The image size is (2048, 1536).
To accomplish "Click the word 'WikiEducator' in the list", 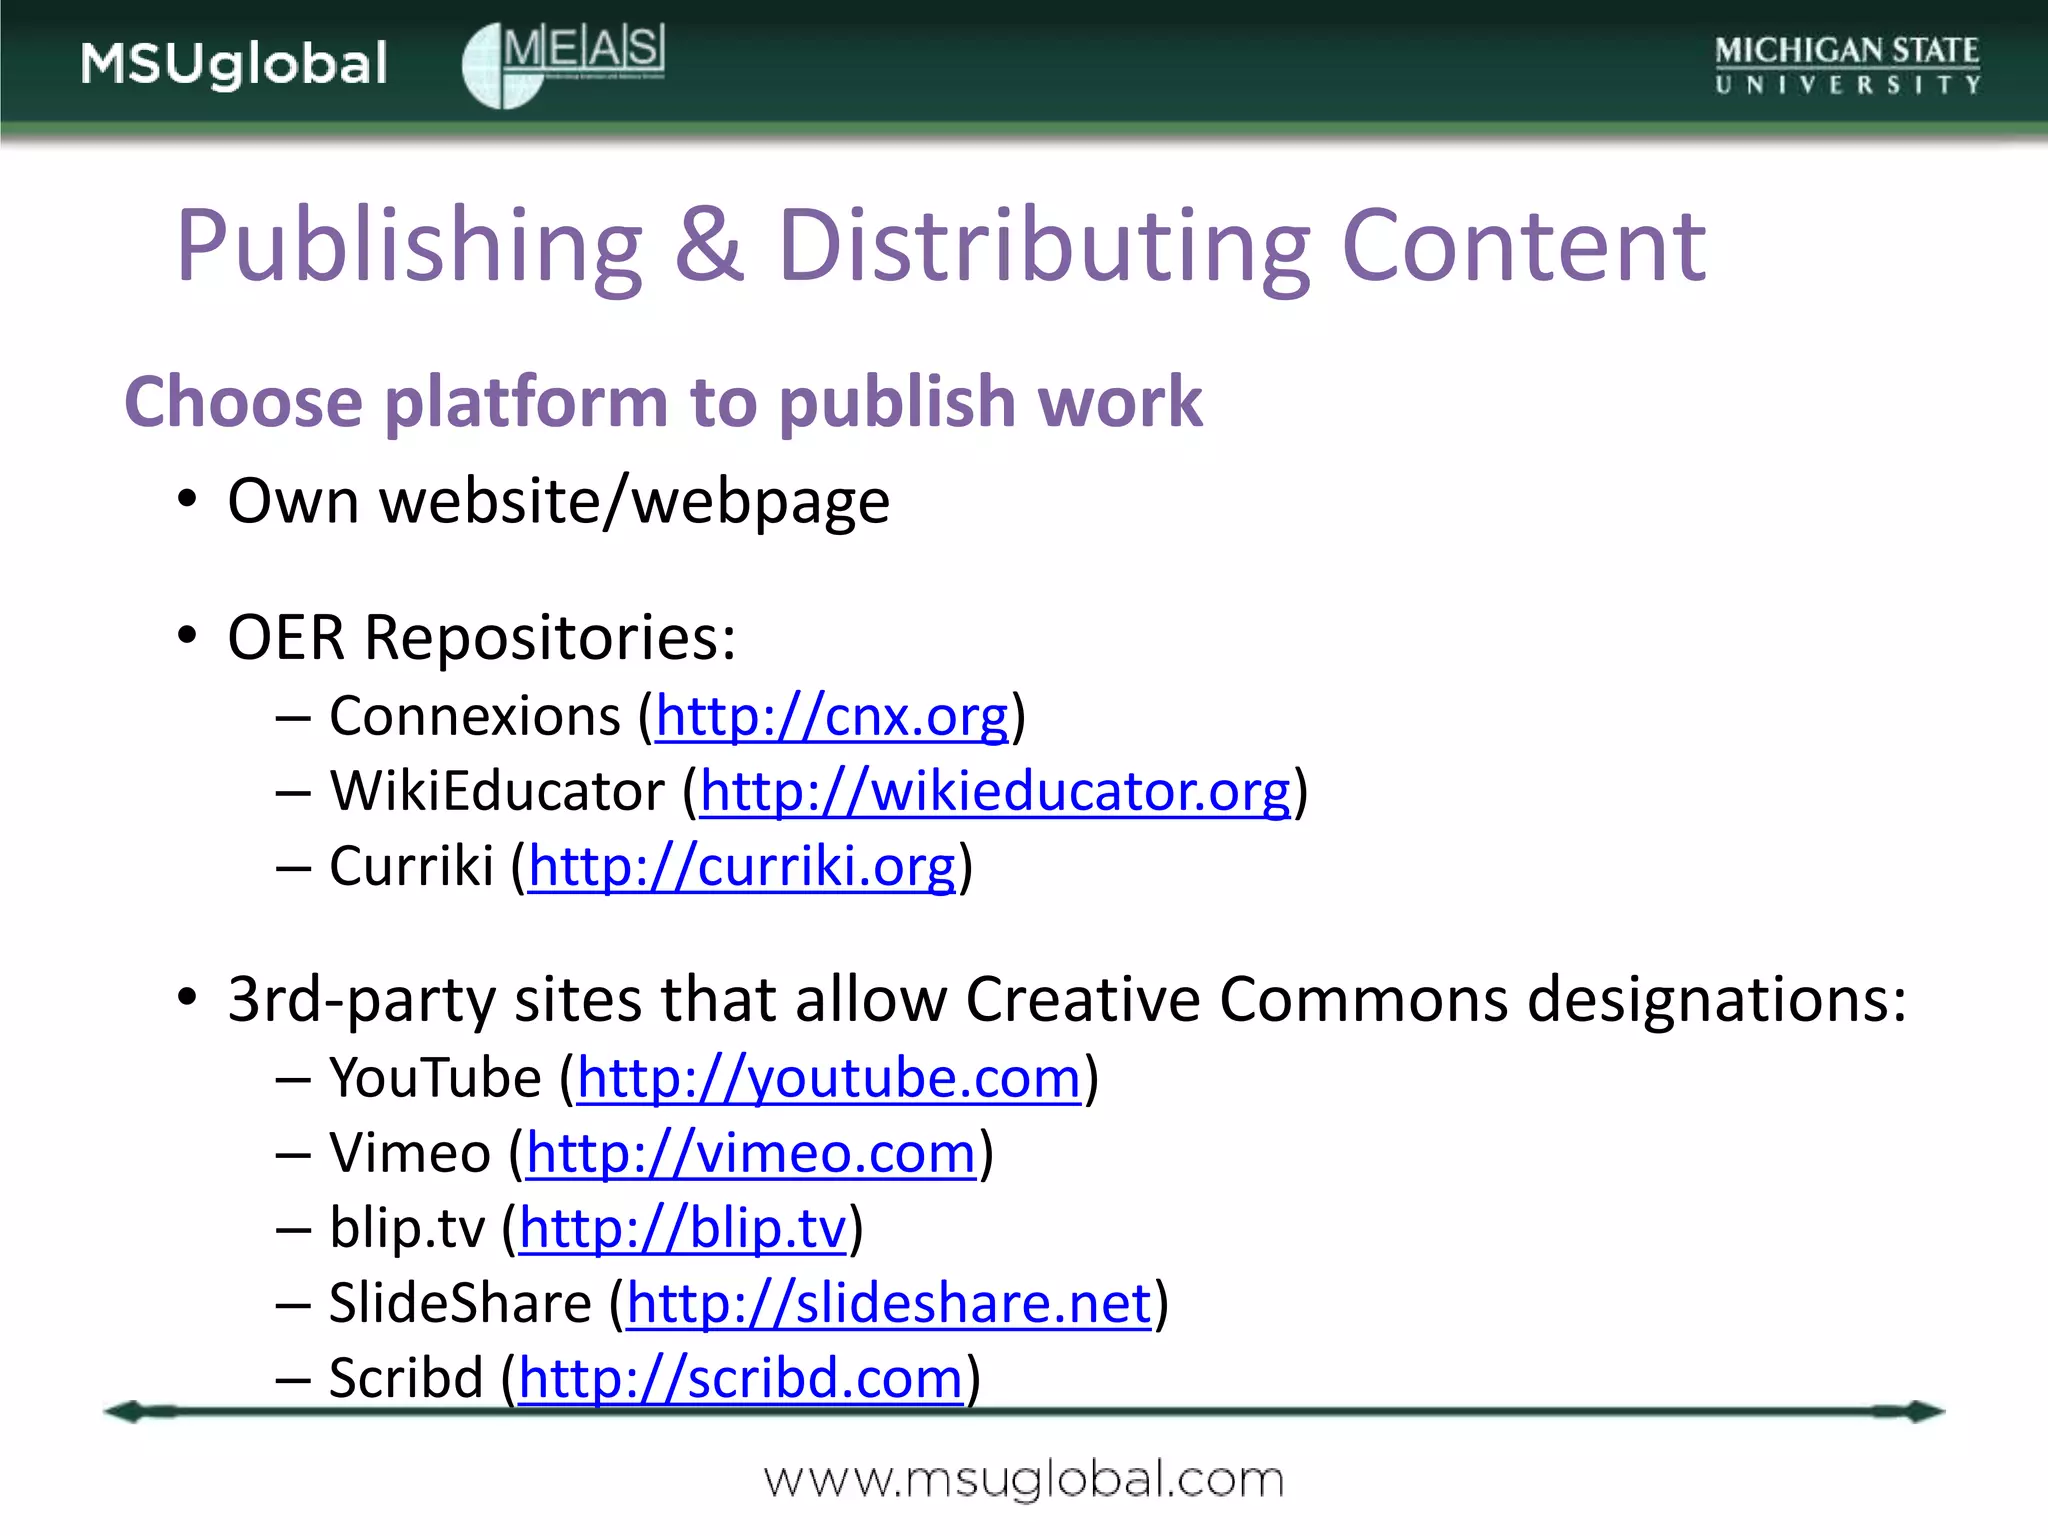I will [x=497, y=792].
